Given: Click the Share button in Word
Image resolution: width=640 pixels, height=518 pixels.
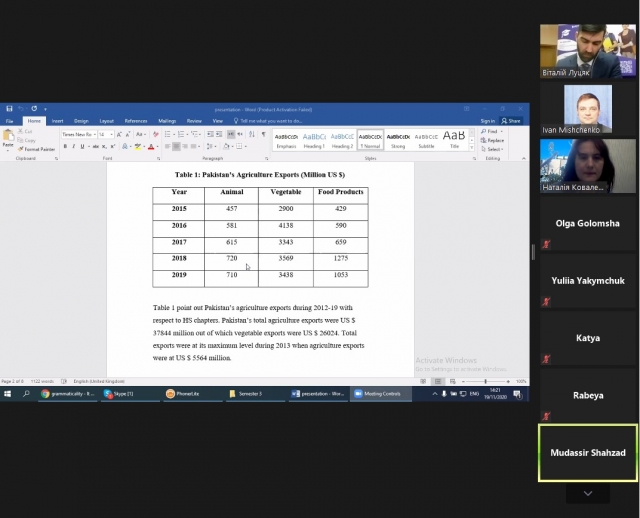Looking at the screenshot, I should click(x=512, y=120).
